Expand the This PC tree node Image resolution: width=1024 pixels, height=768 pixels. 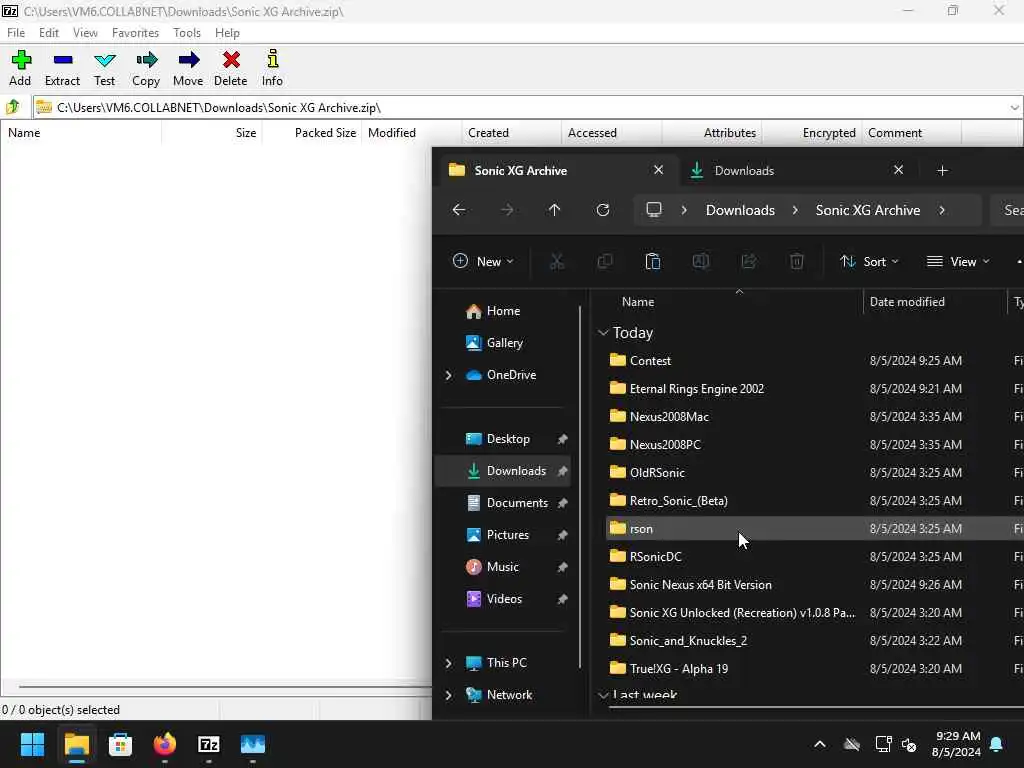tap(448, 663)
